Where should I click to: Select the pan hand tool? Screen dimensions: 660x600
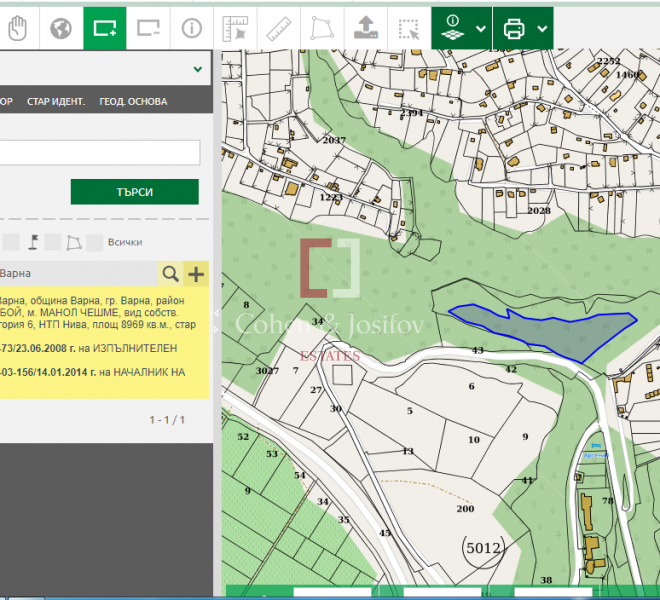tap(18, 29)
